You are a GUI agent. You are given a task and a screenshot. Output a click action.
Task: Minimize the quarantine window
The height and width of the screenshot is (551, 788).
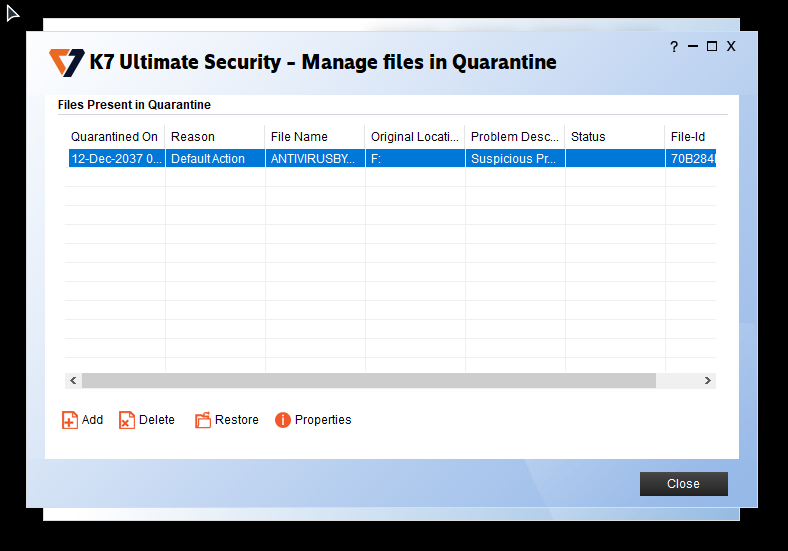click(x=693, y=46)
